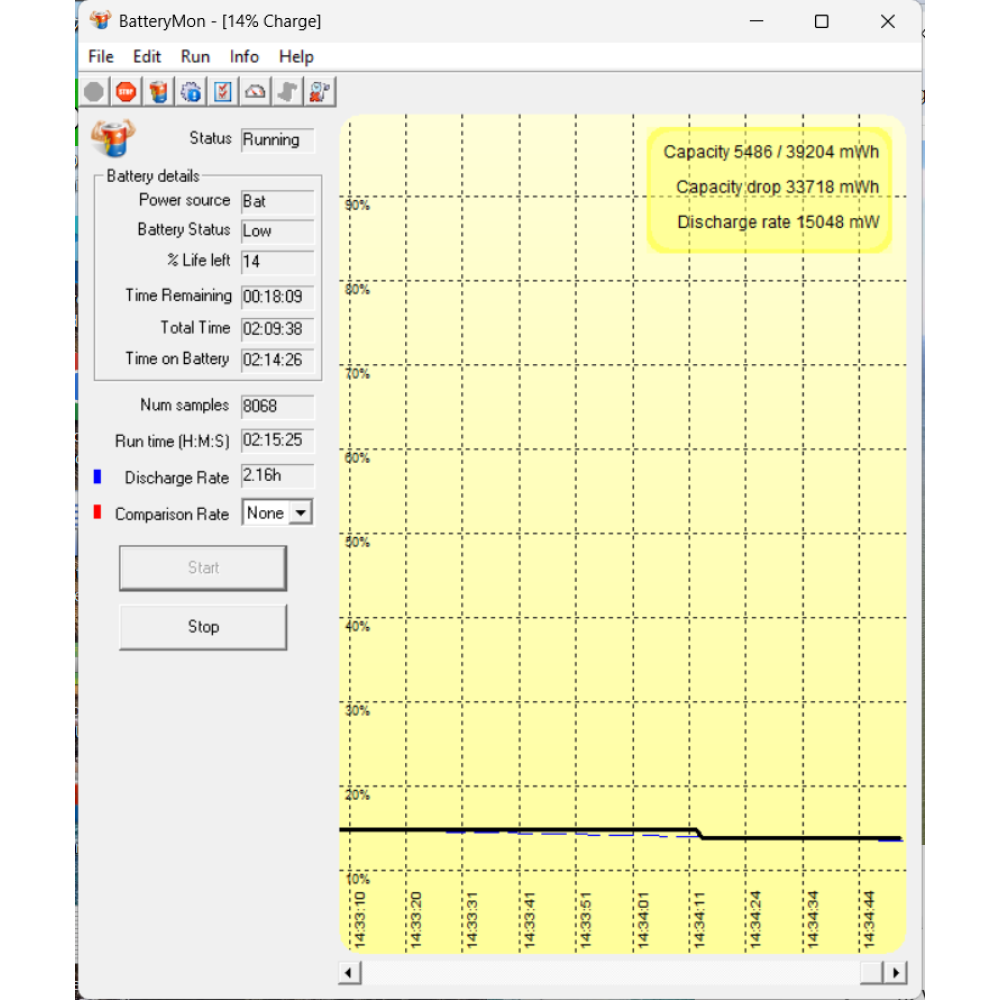Open the Edit menu

pyautogui.click(x=147, y=57)
